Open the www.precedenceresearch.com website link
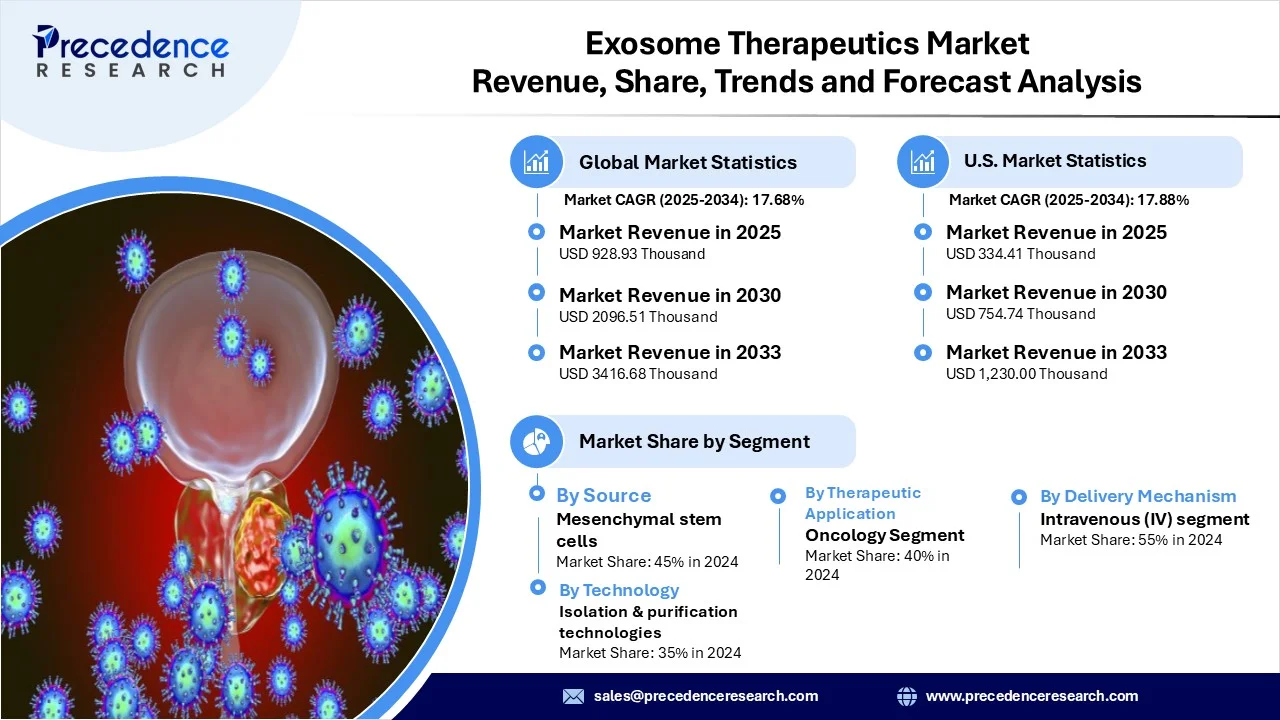This screenshot has height=720, width=1280. (x=1032, y=696)
